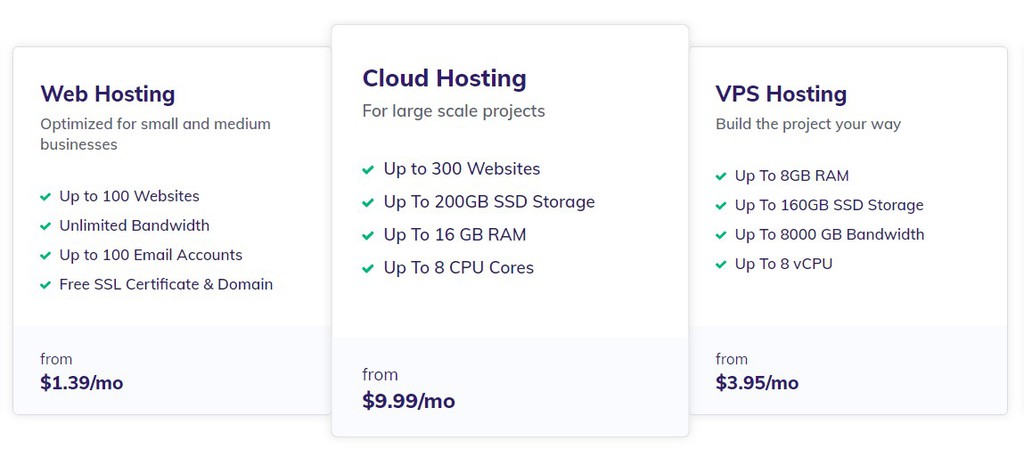Click the $3.95/mo VPS Hosting price
Screen dimensions: 1024x457
pyautogui.click(x=757, y=382)
